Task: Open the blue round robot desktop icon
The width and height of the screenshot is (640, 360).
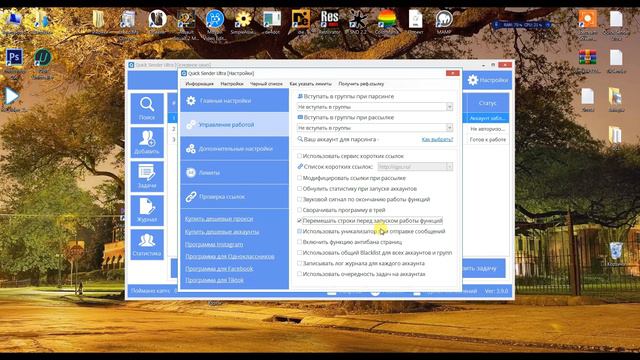Action: [215, 19]
